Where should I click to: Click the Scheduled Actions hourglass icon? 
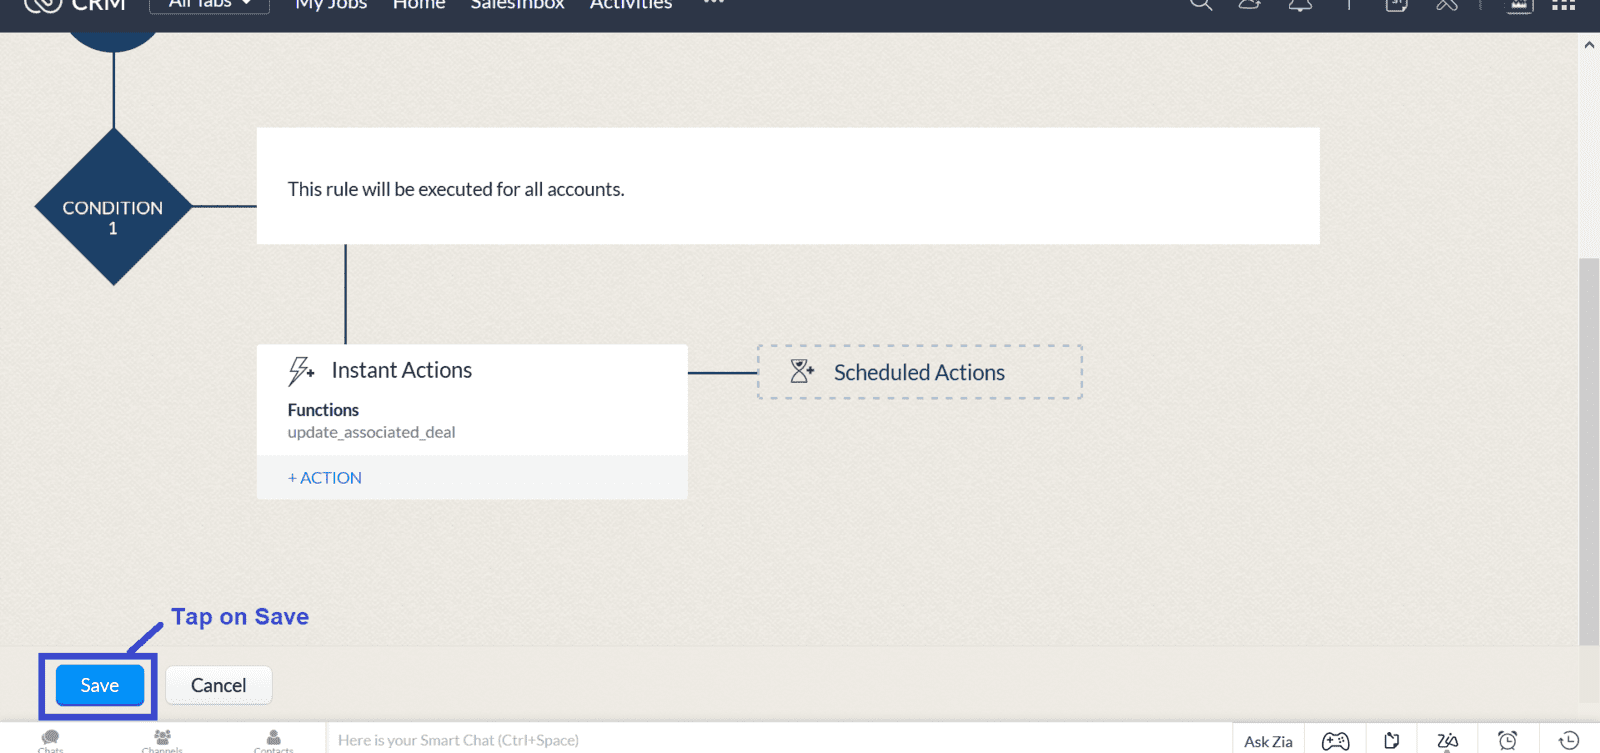tap(801, 372)
